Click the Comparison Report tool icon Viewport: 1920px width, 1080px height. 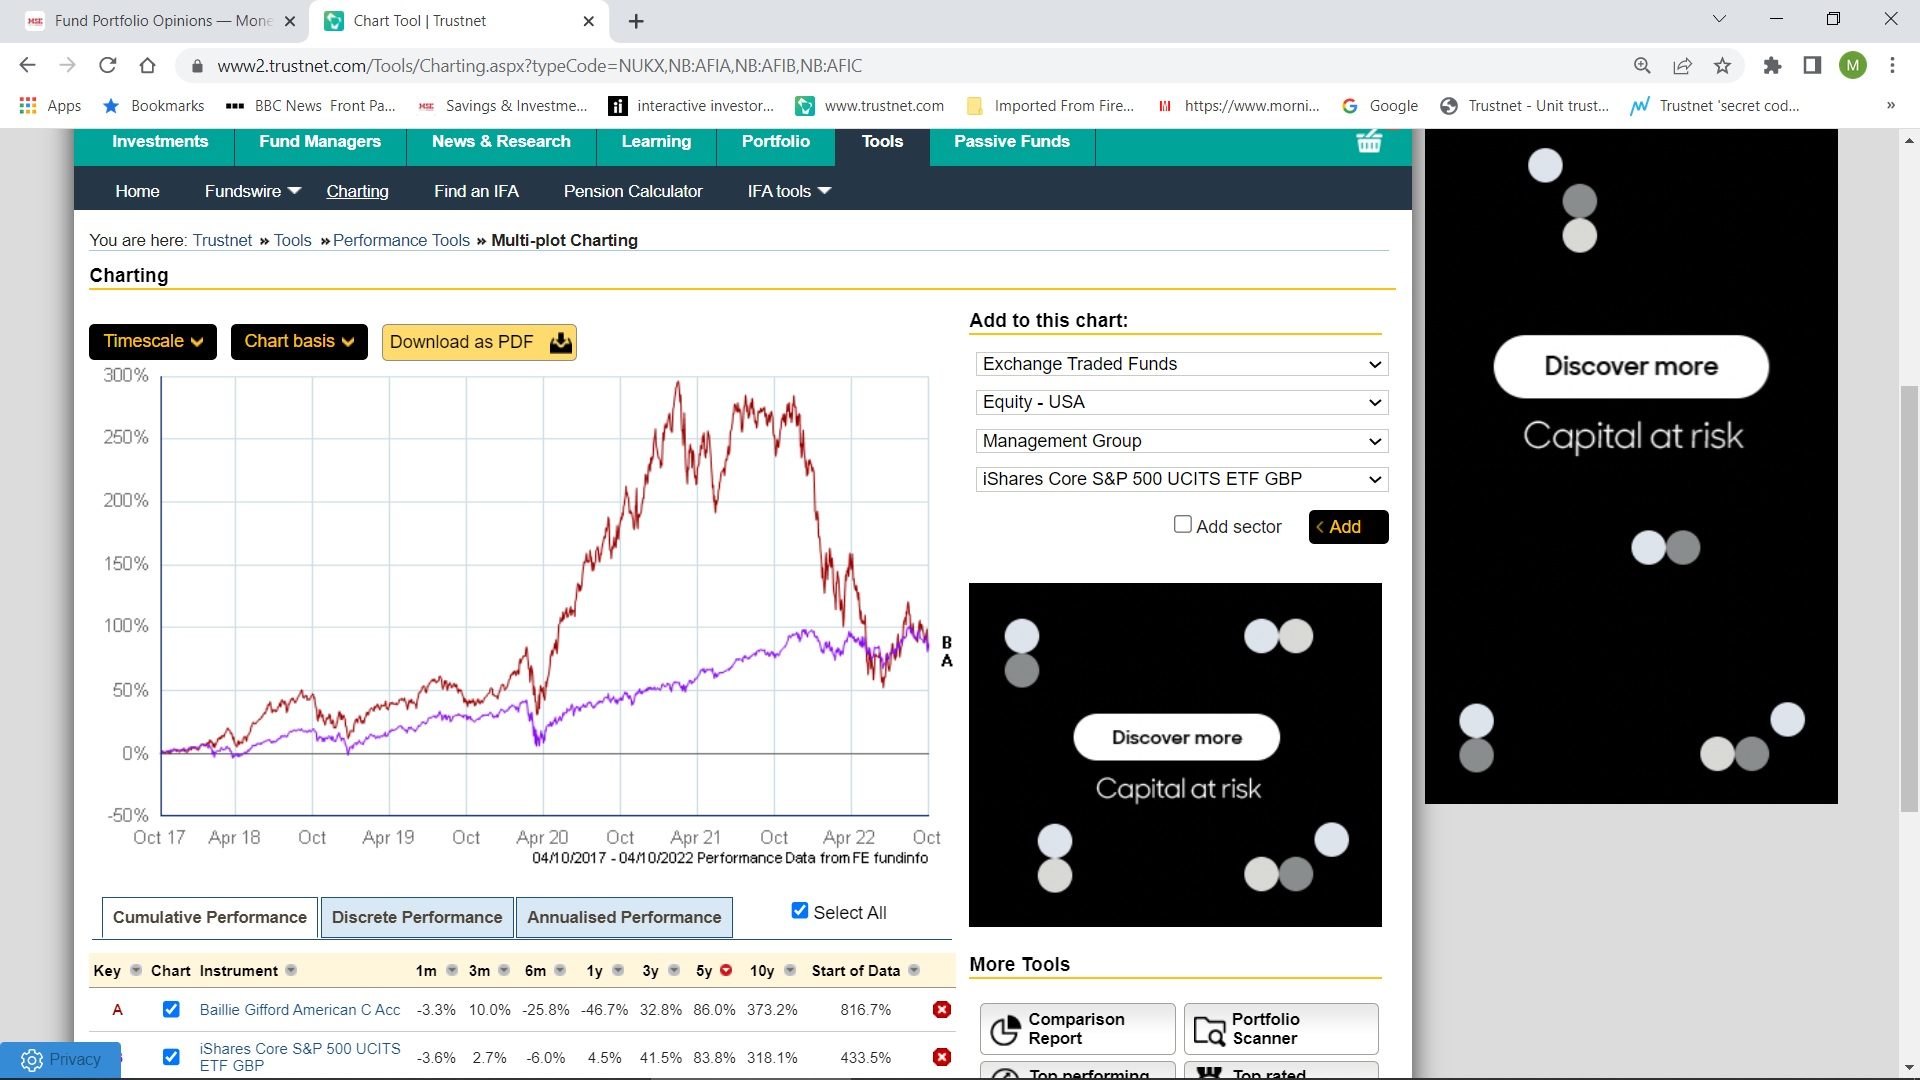point(1004,1029)
